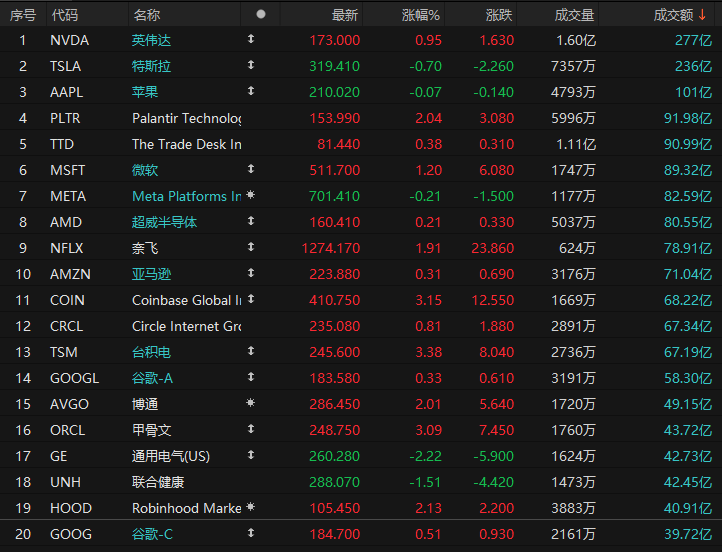Click turnover value 277亿

[x=693, y=41]
